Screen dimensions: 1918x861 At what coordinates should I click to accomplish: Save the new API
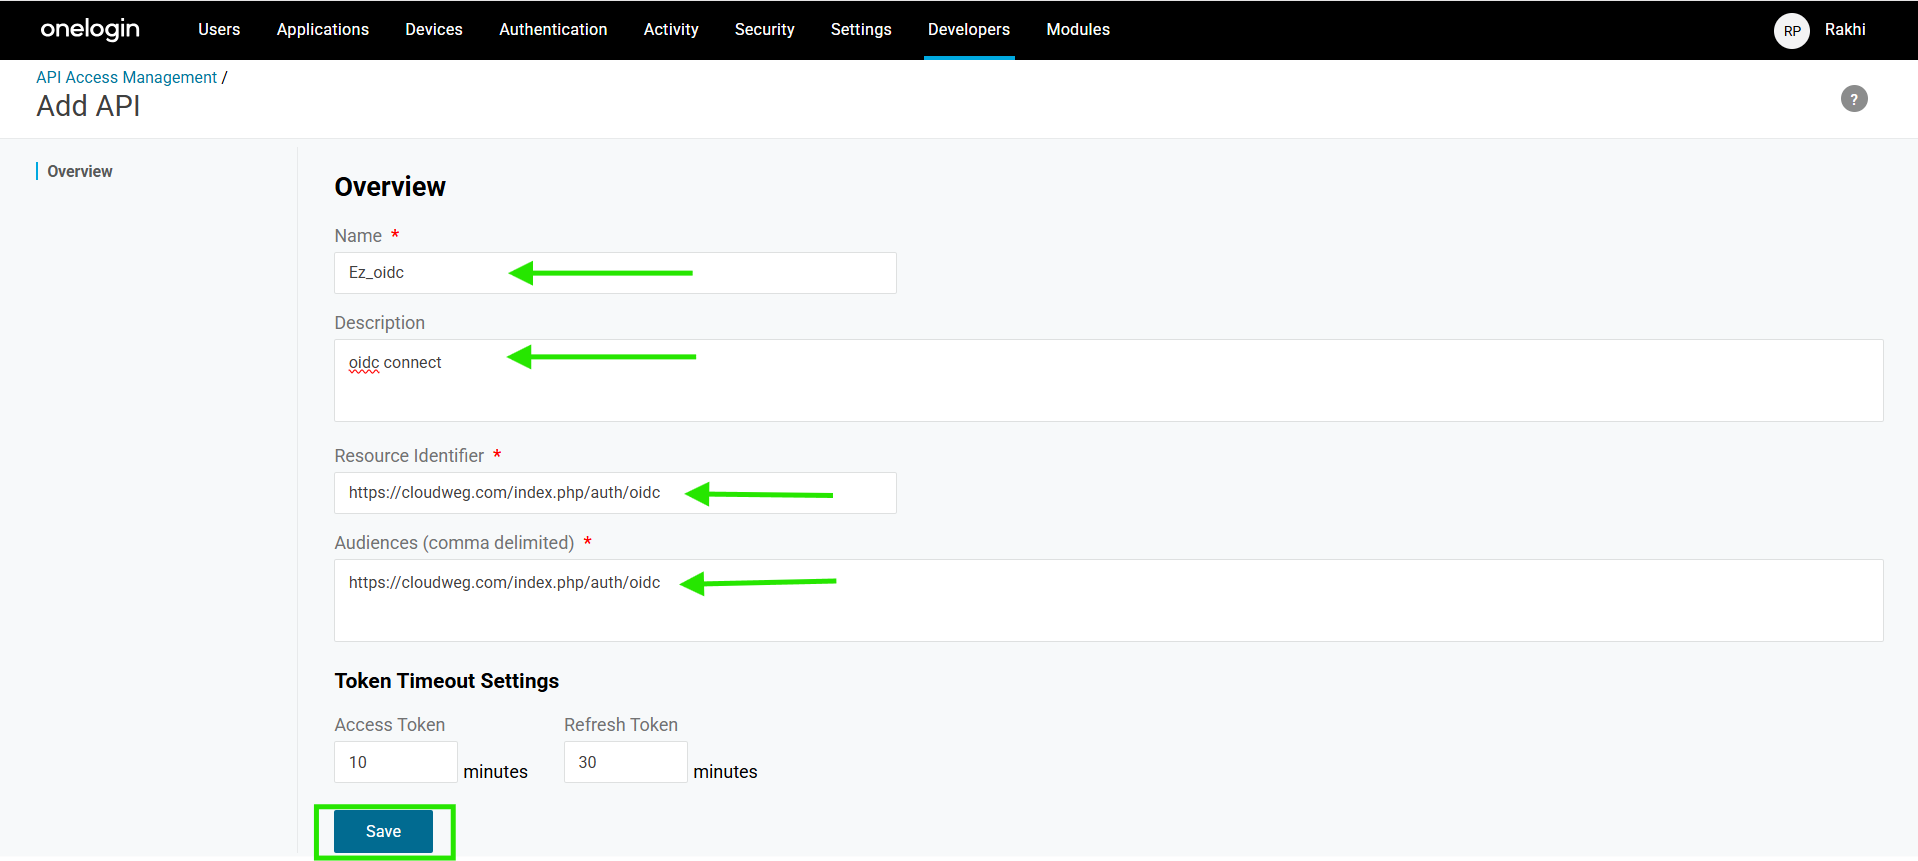383,831
